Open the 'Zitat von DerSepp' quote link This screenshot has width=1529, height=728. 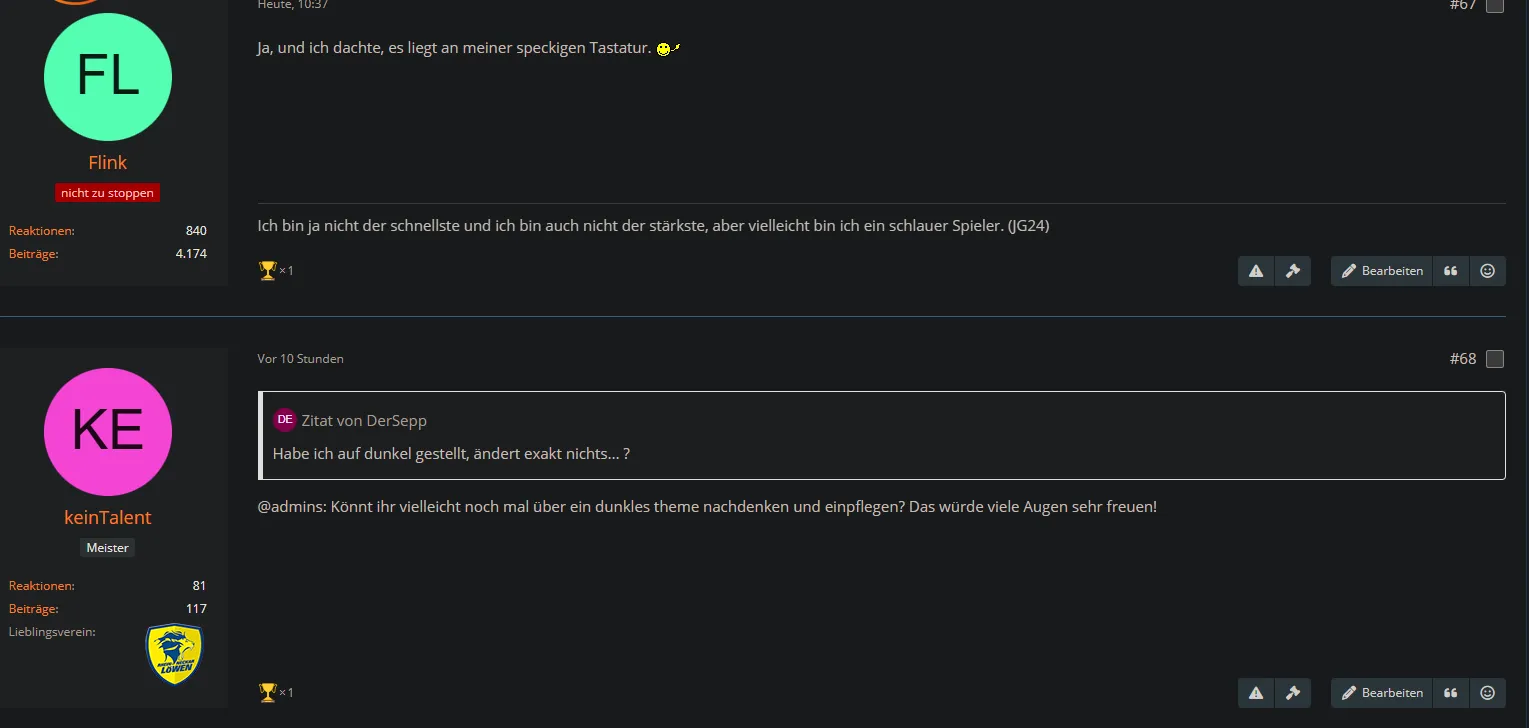(364, 421)
